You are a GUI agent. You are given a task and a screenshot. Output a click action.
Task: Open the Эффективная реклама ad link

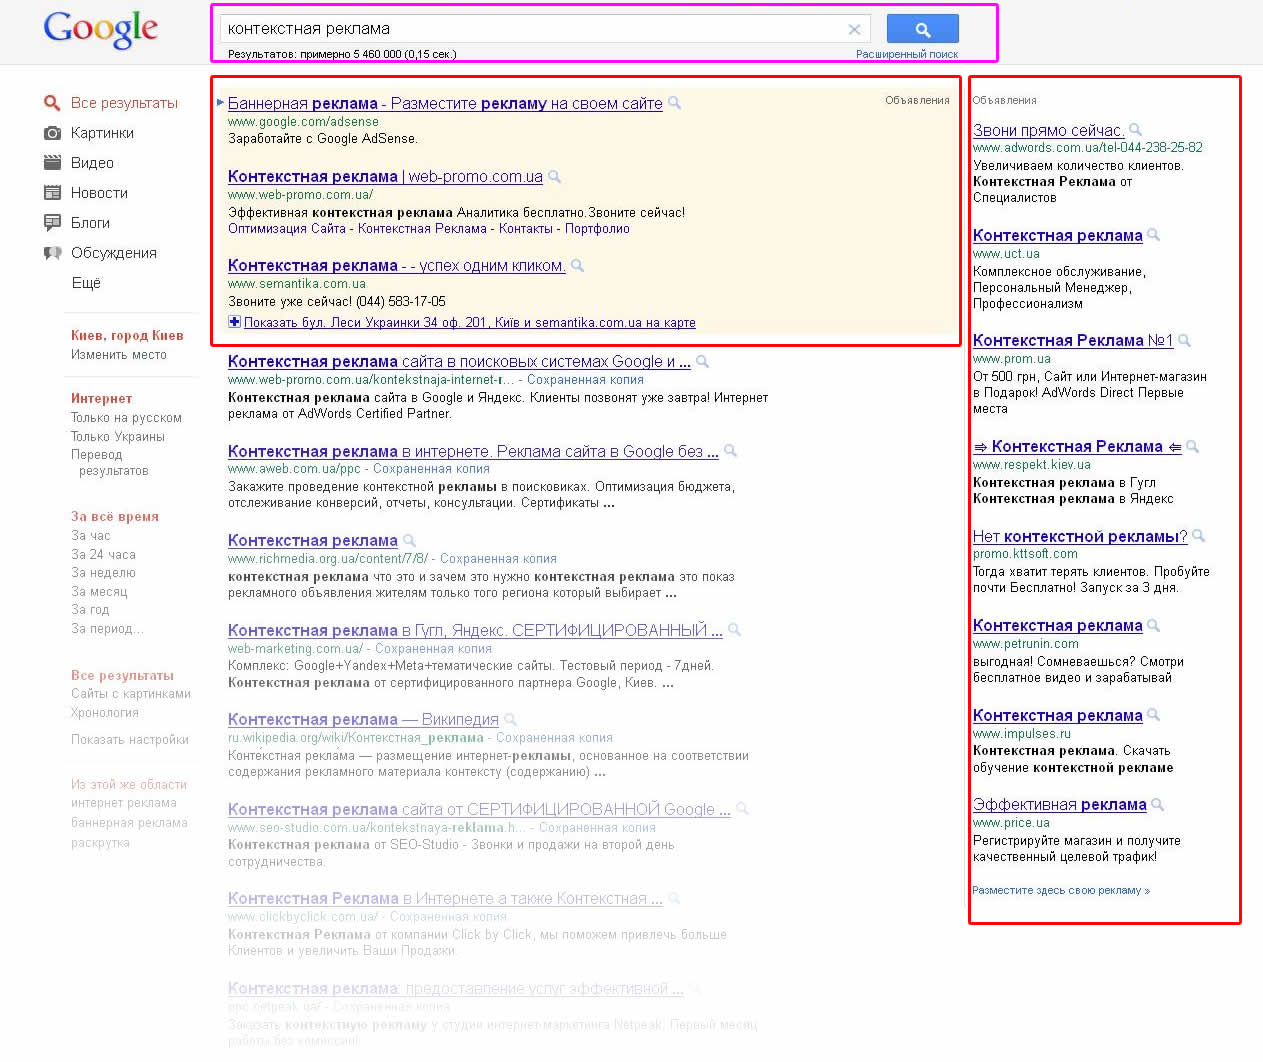click(x=1060, y=805)
